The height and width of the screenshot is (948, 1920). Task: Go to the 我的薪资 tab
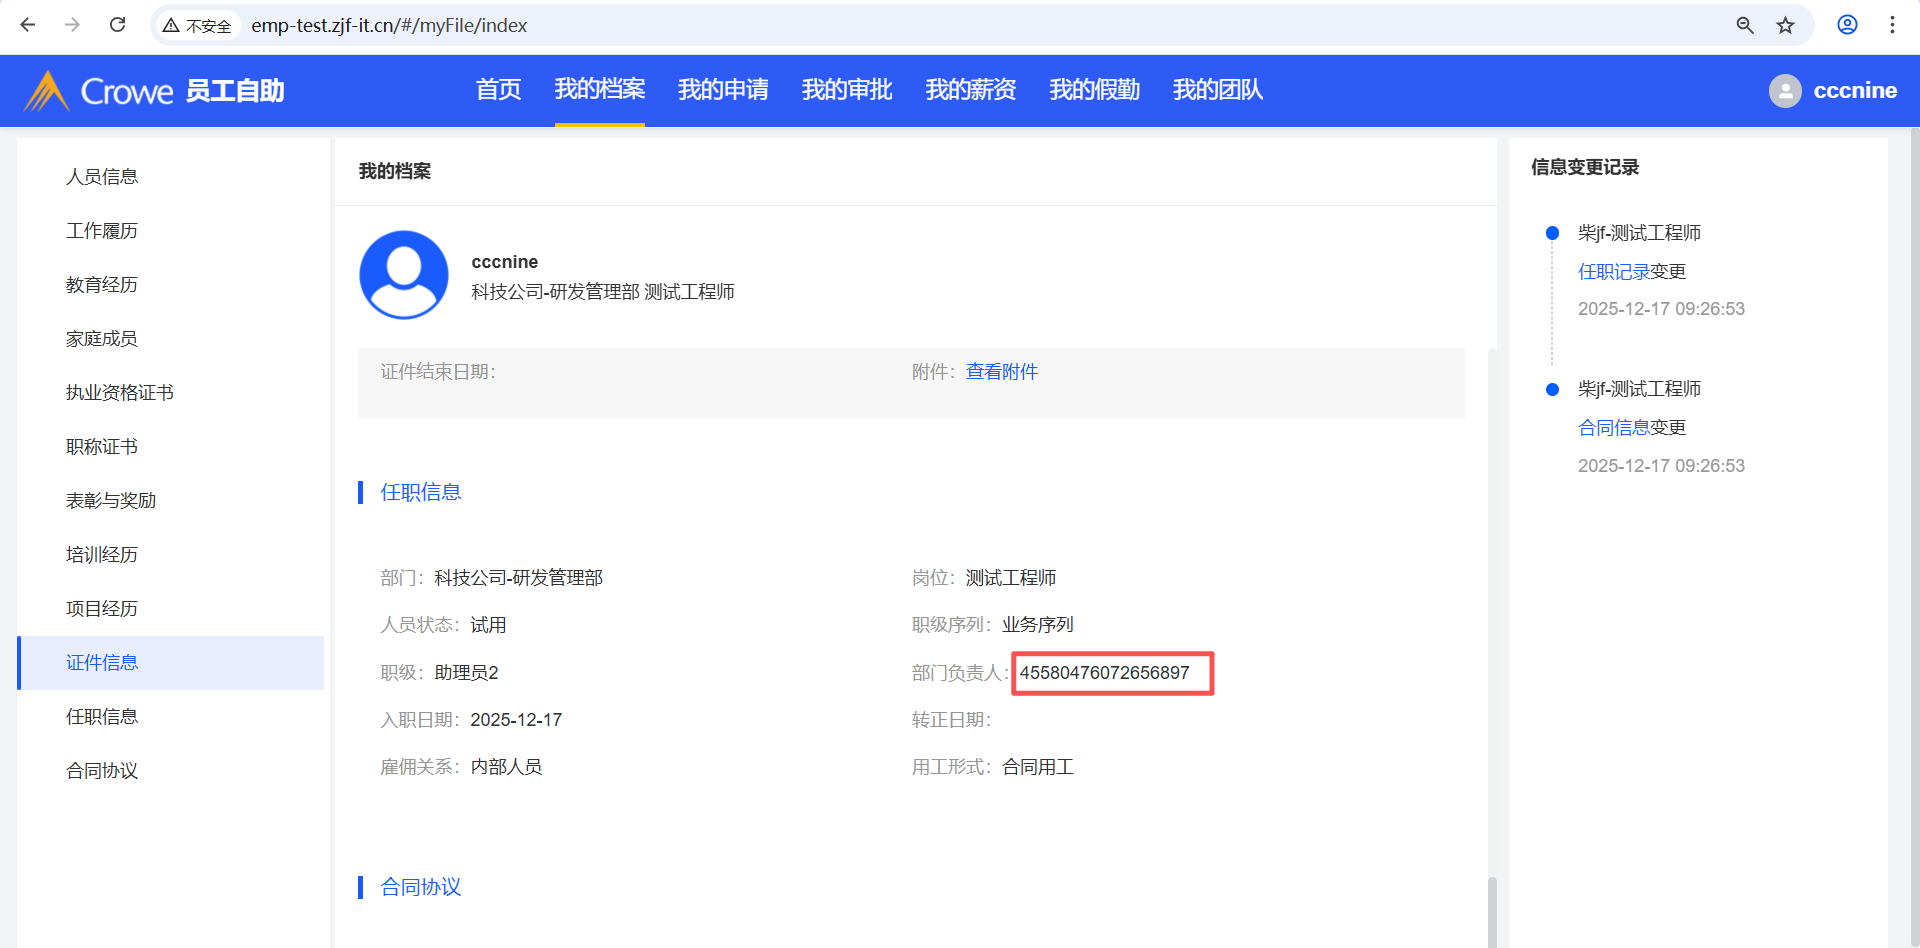pos(971,90)
